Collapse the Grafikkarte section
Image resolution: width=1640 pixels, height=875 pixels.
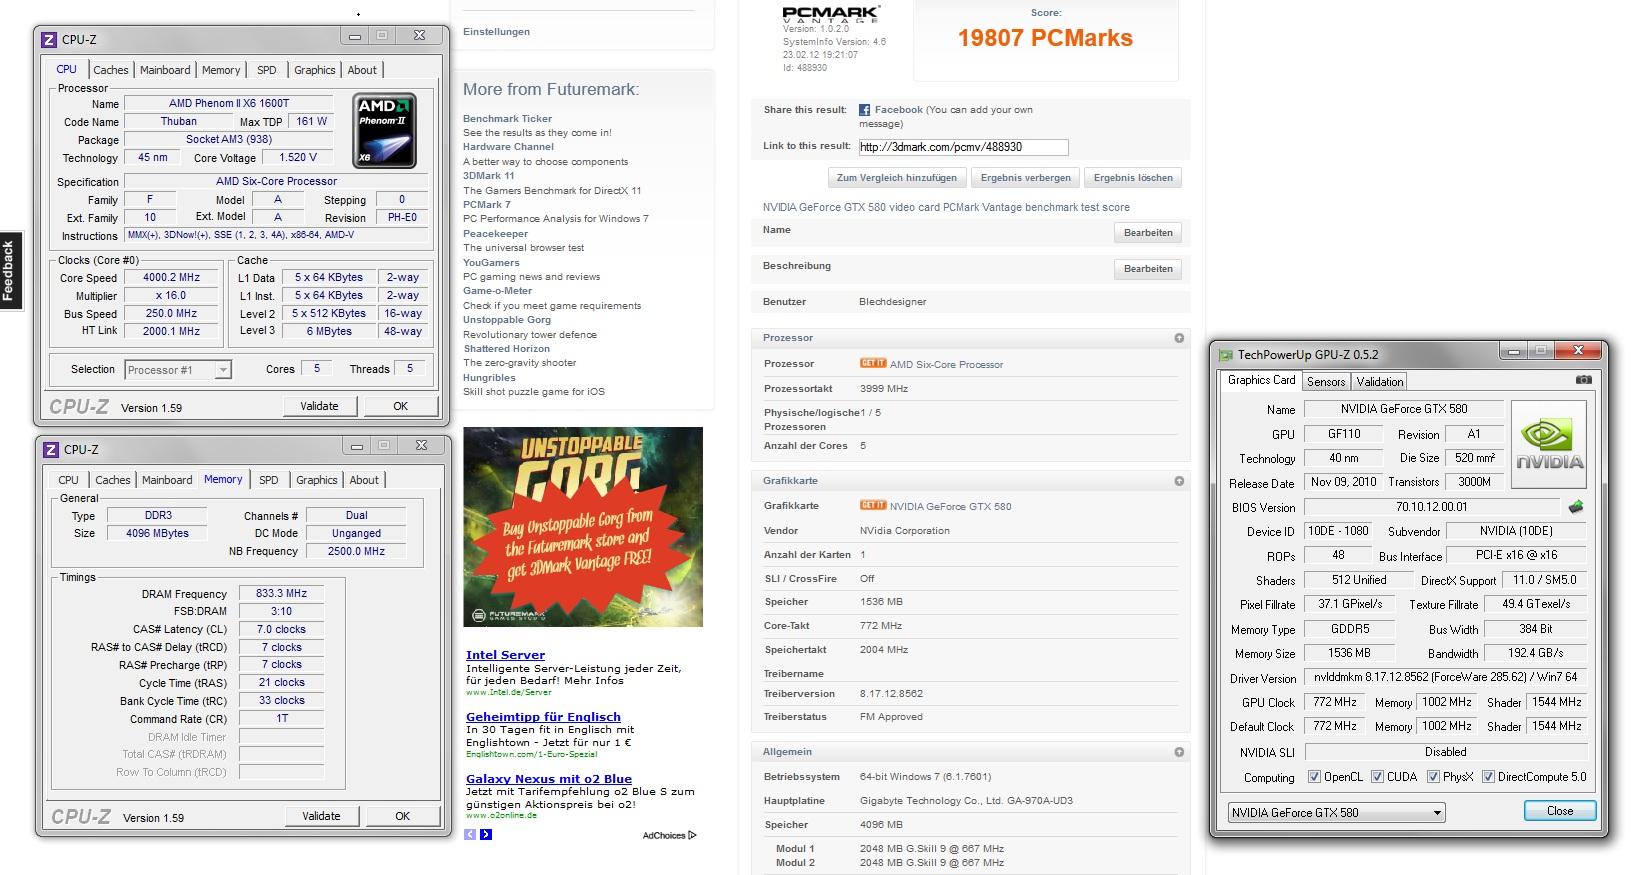[x=1179, y=481]
